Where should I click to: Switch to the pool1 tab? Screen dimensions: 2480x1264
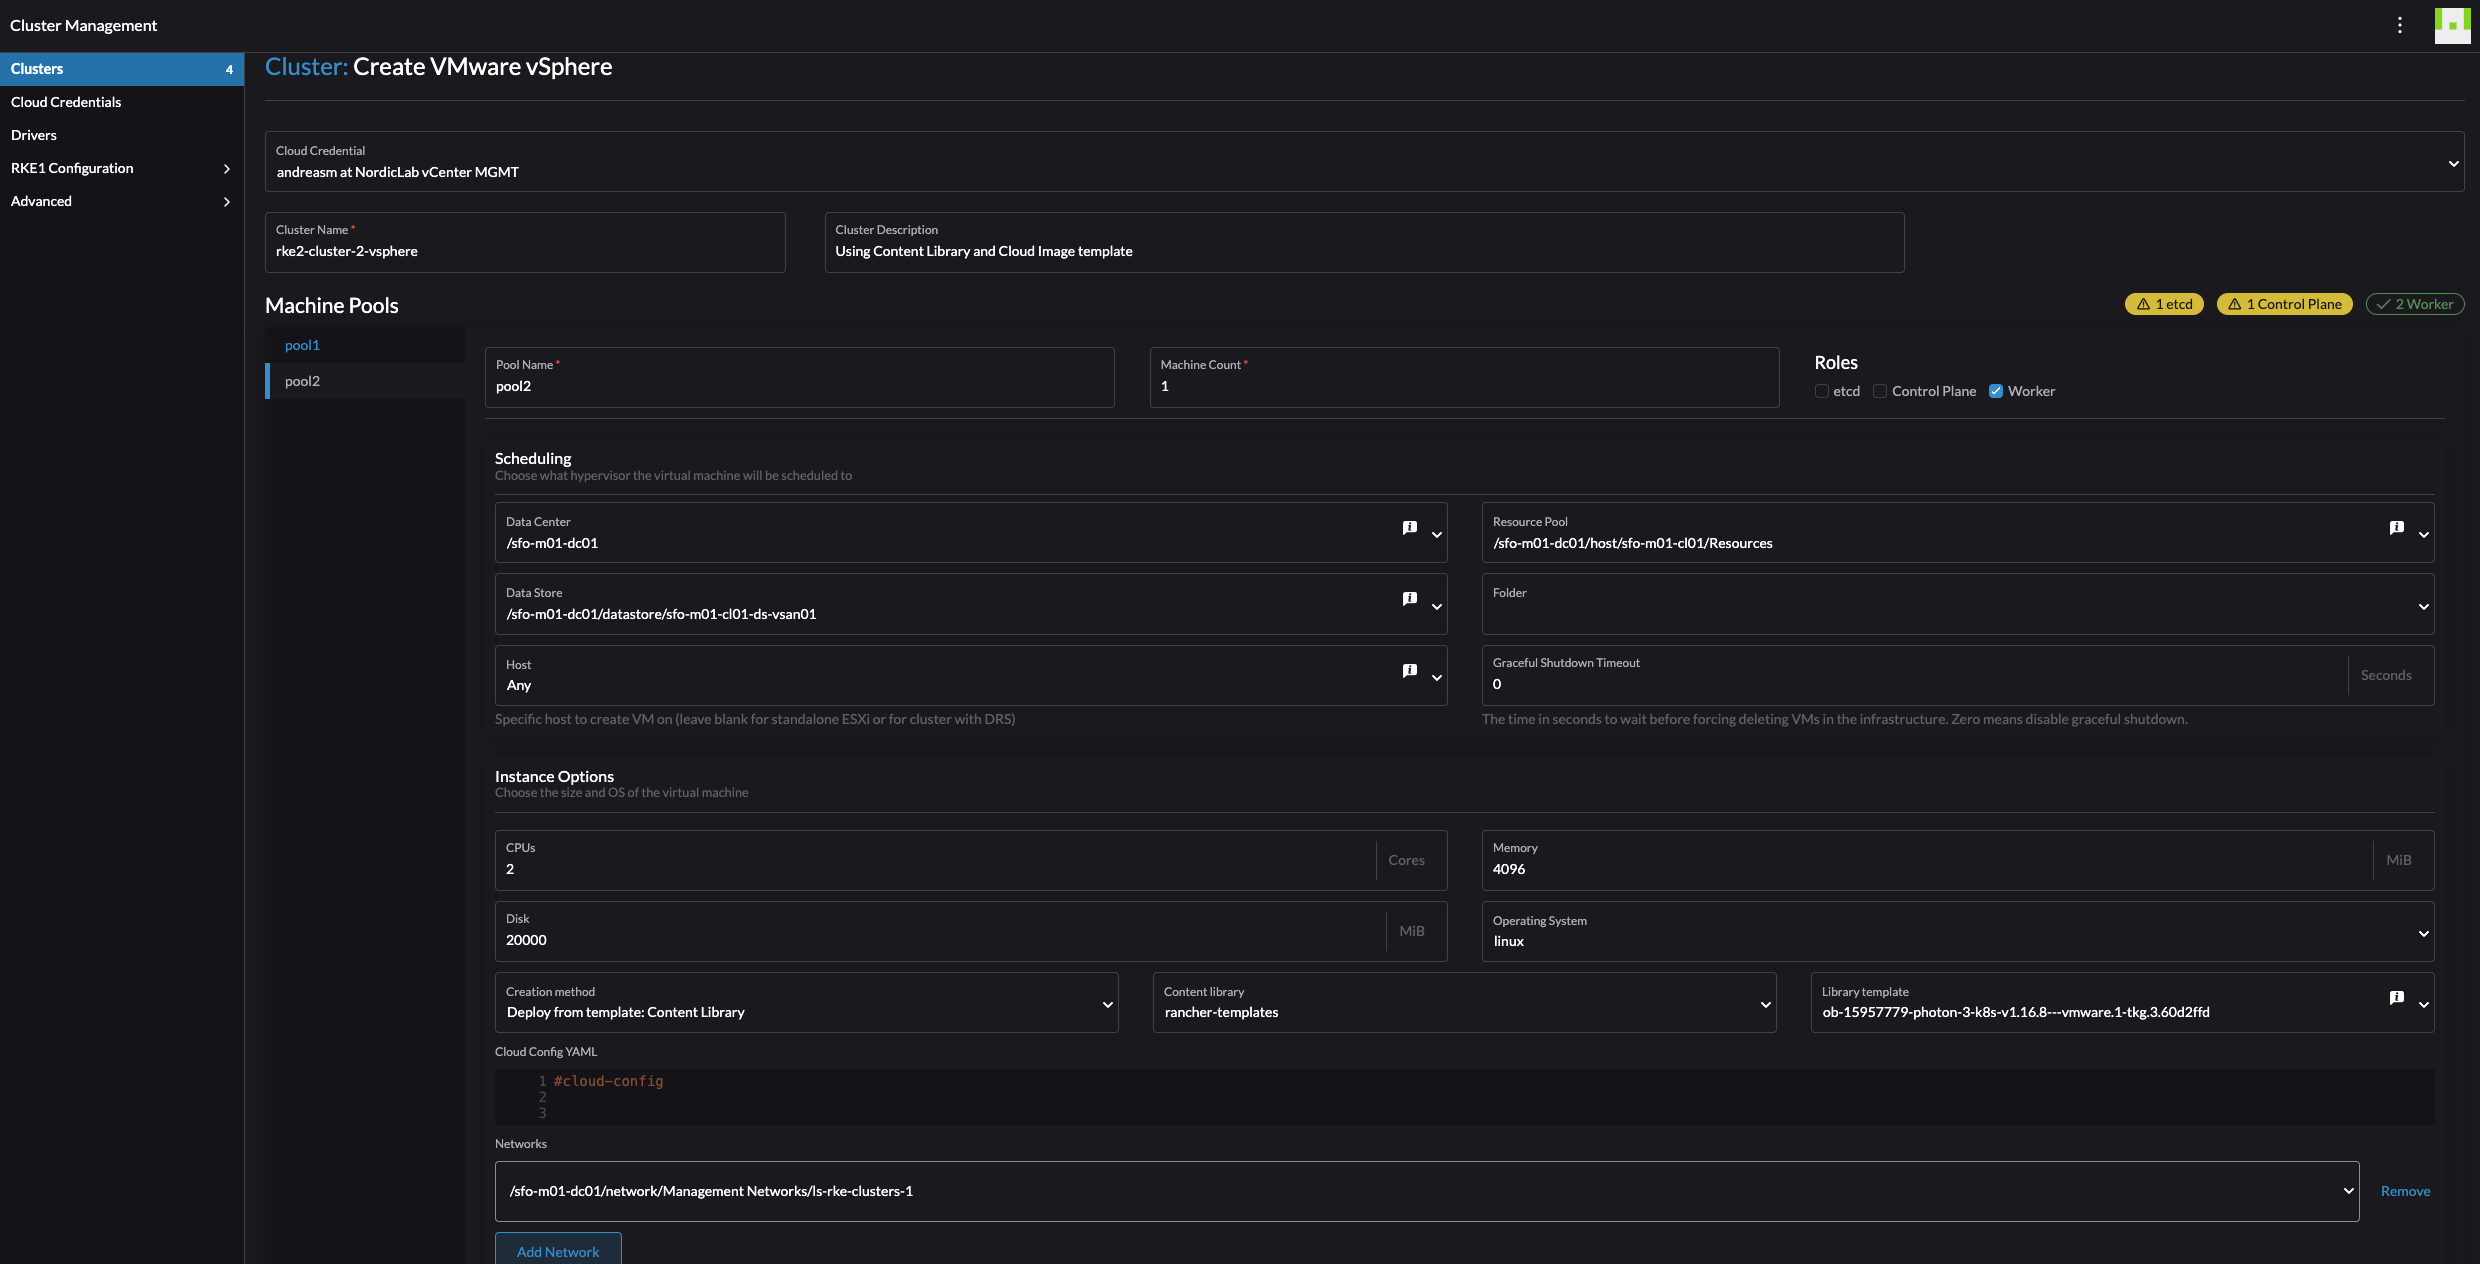click(365, 345)
